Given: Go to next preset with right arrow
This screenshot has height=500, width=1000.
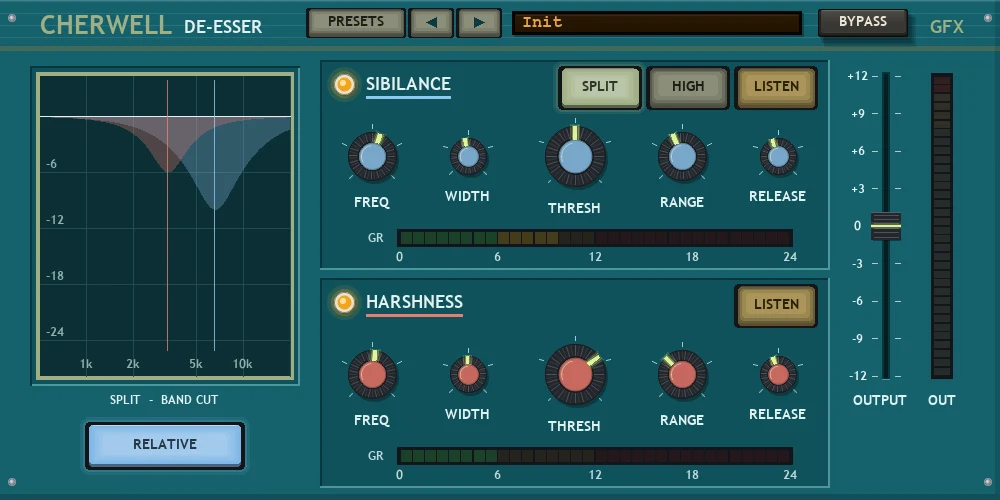Looking at the screenshot, I should coord(479,23).
